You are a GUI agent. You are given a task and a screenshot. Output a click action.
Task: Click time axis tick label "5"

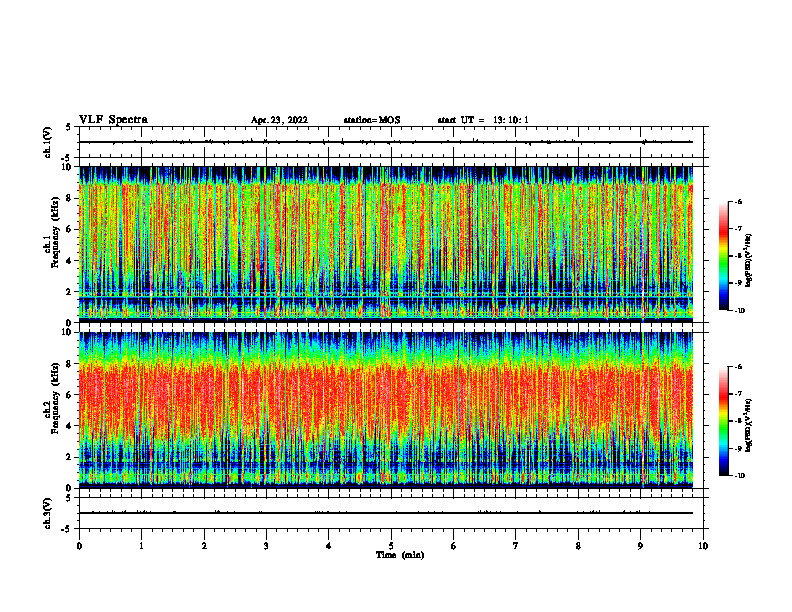(x=391, y=546)
